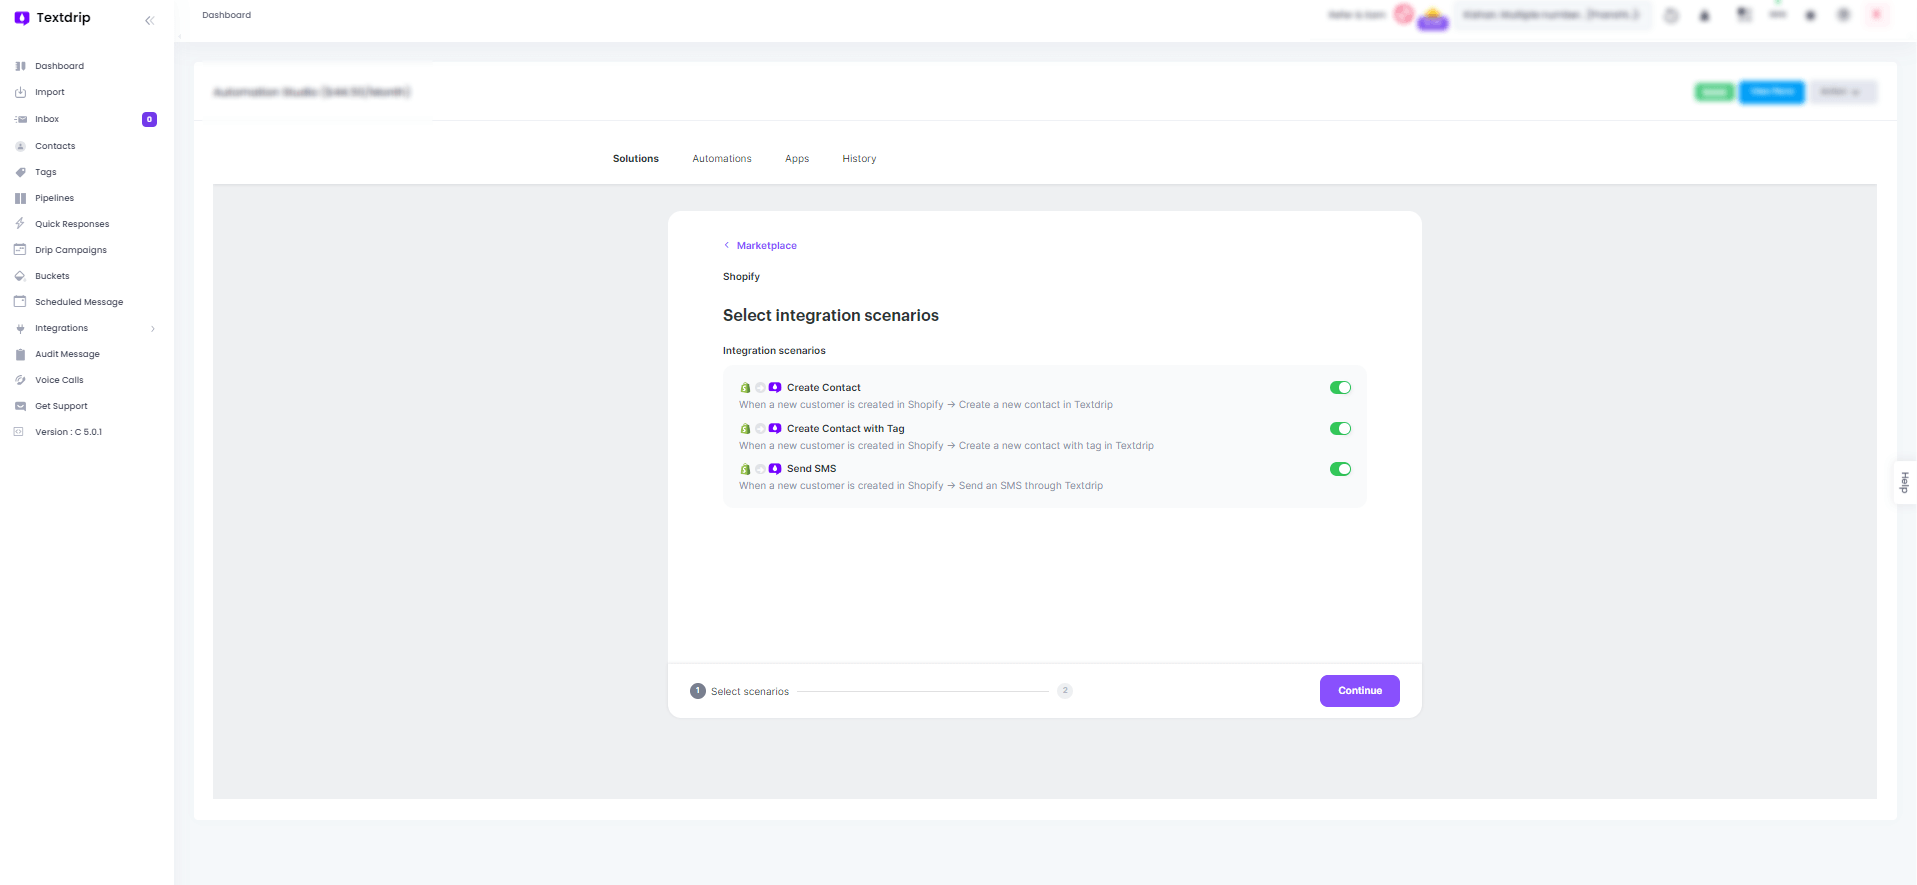Click the Pipelines sidebar icon

[20, 198]
